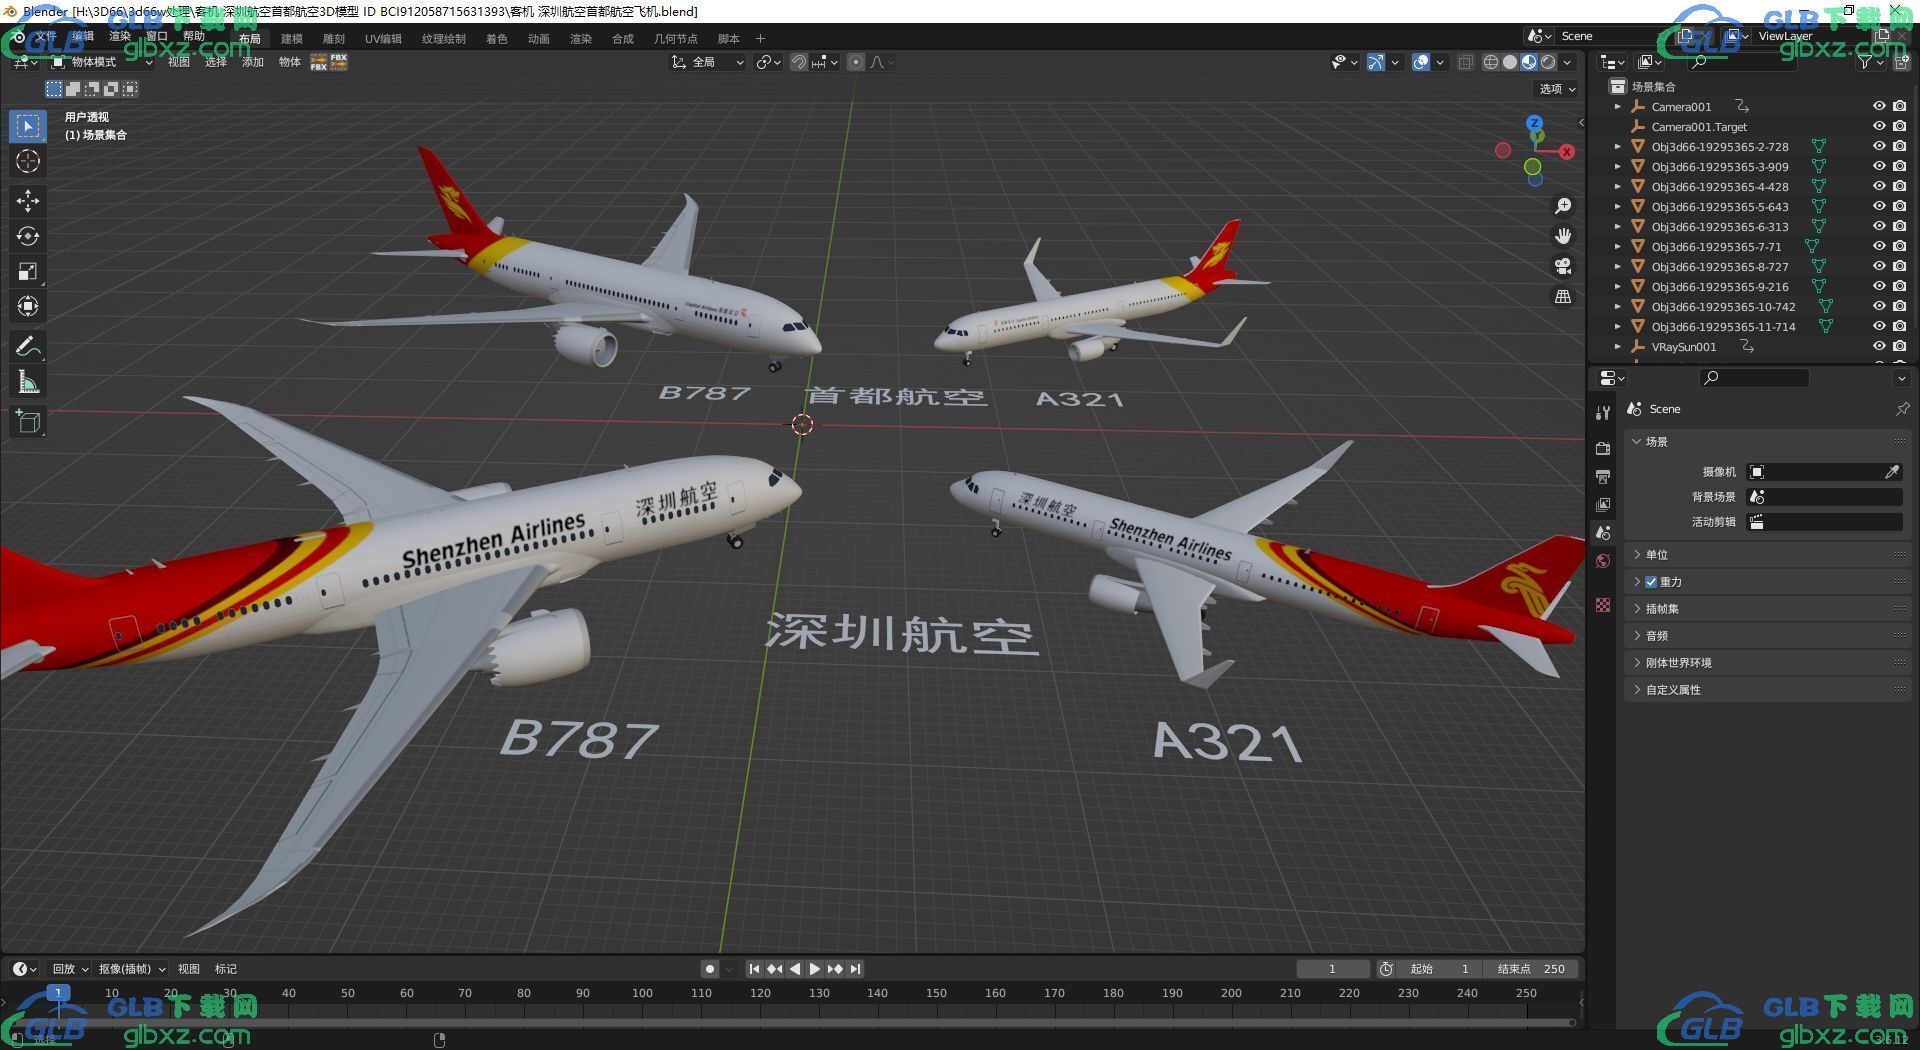Open the Tool settings tab icon
This screenshot has width=1920, height=1050.
tap(1603, 412)
